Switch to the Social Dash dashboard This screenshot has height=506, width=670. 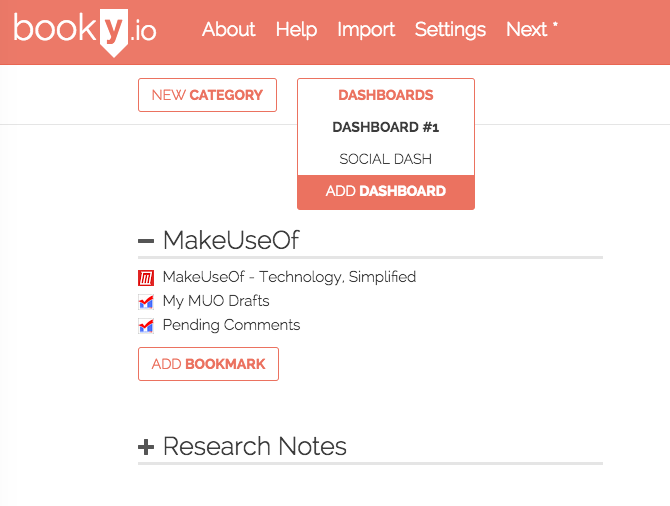click(x=385, y=159)
